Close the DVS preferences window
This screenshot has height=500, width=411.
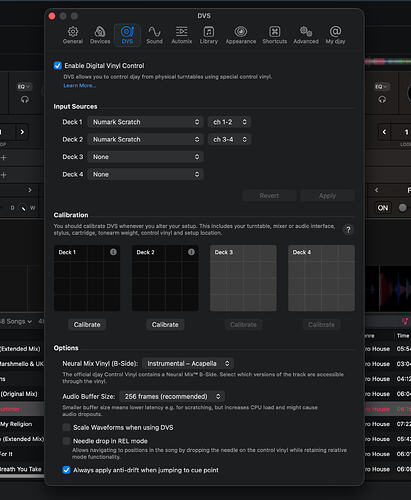coord(52,16)
